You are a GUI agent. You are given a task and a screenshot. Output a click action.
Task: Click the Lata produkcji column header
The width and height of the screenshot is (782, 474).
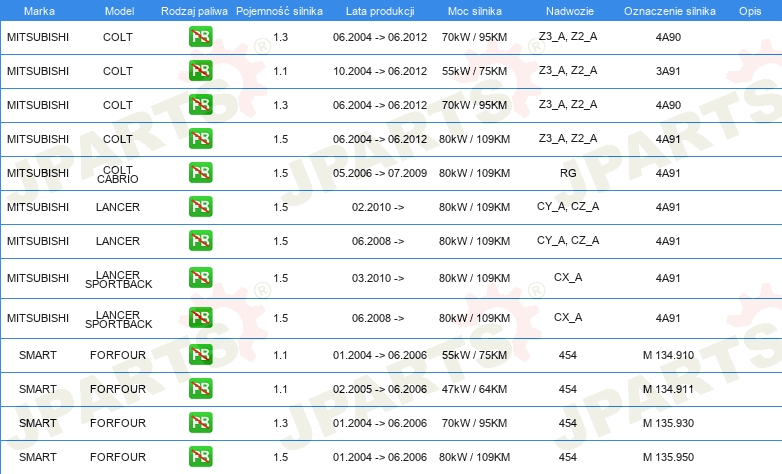click(x=380, y=11)
